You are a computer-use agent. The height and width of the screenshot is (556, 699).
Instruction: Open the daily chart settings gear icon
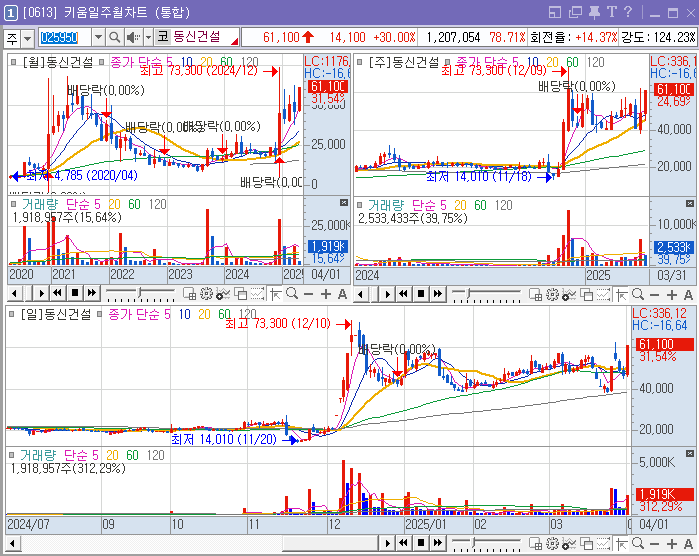point(552,544)
